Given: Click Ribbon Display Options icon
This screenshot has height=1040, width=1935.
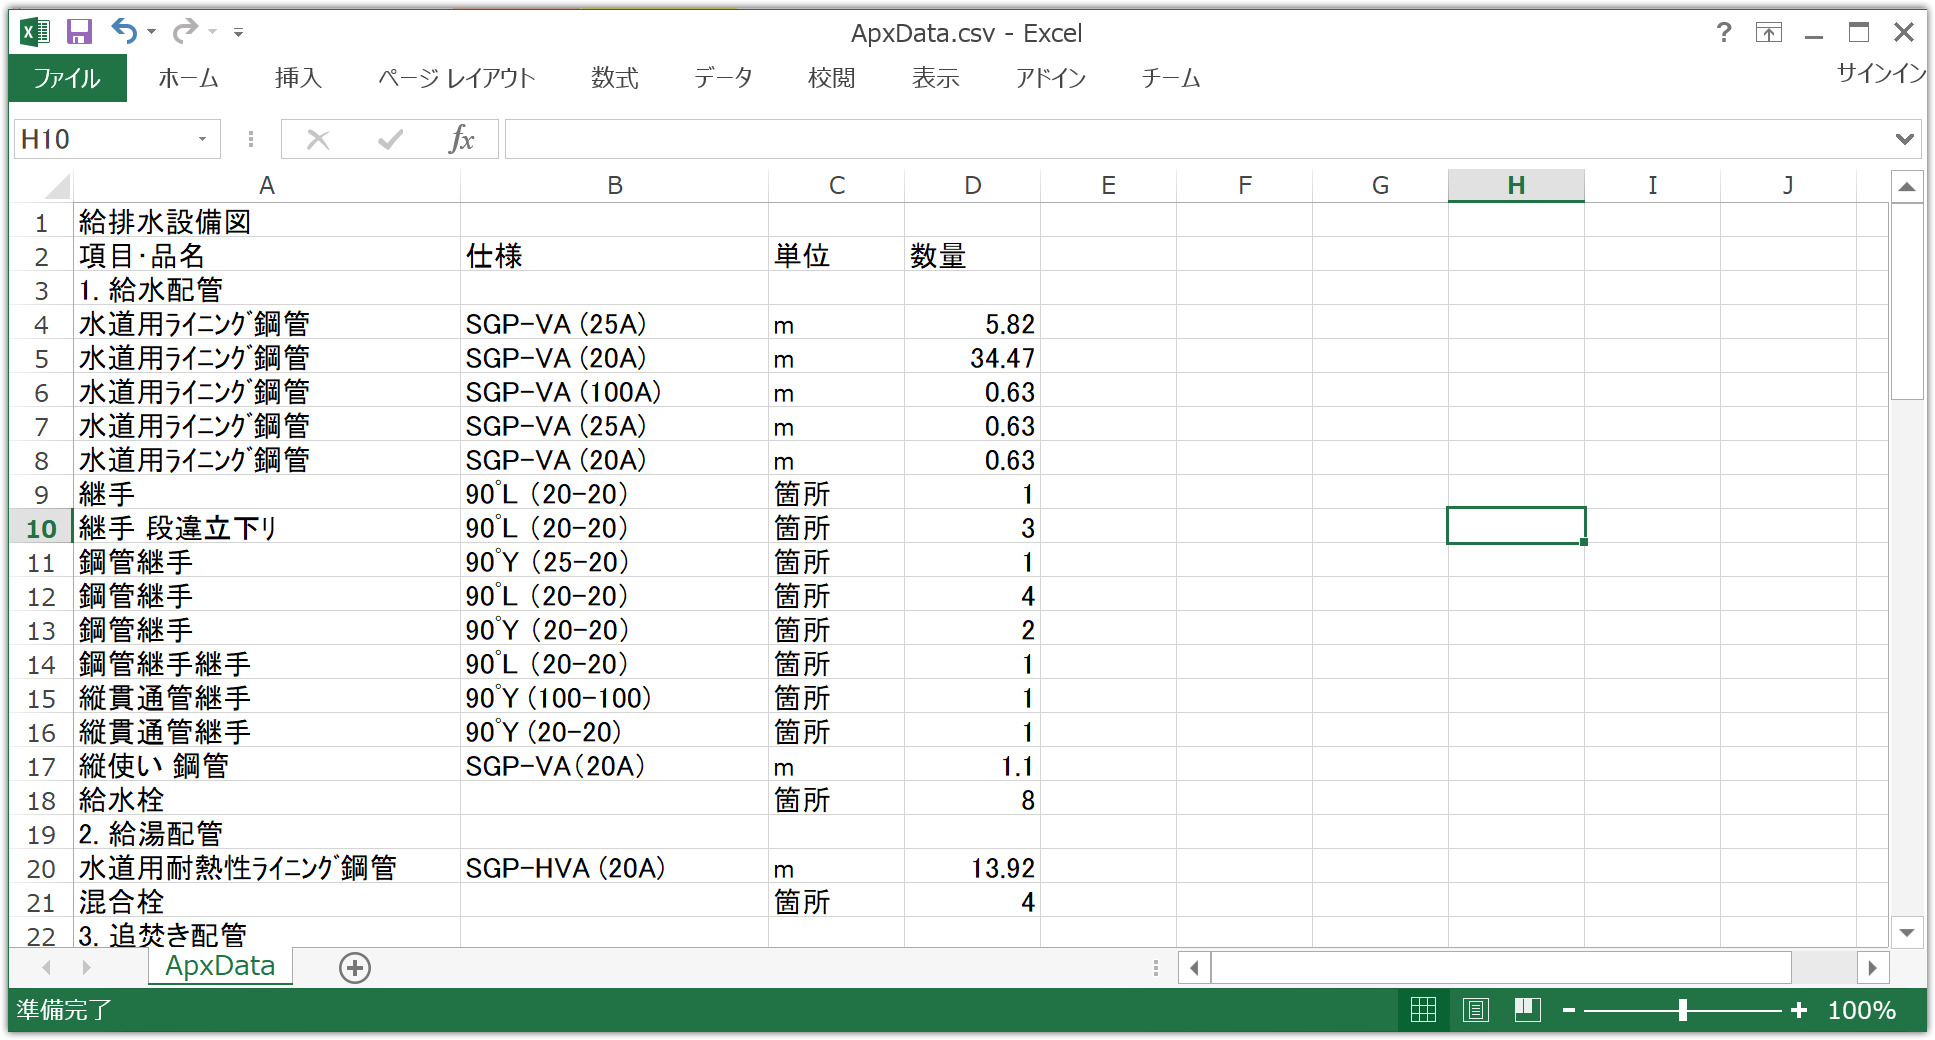Looking at the screenshot, I should 1769,33.
